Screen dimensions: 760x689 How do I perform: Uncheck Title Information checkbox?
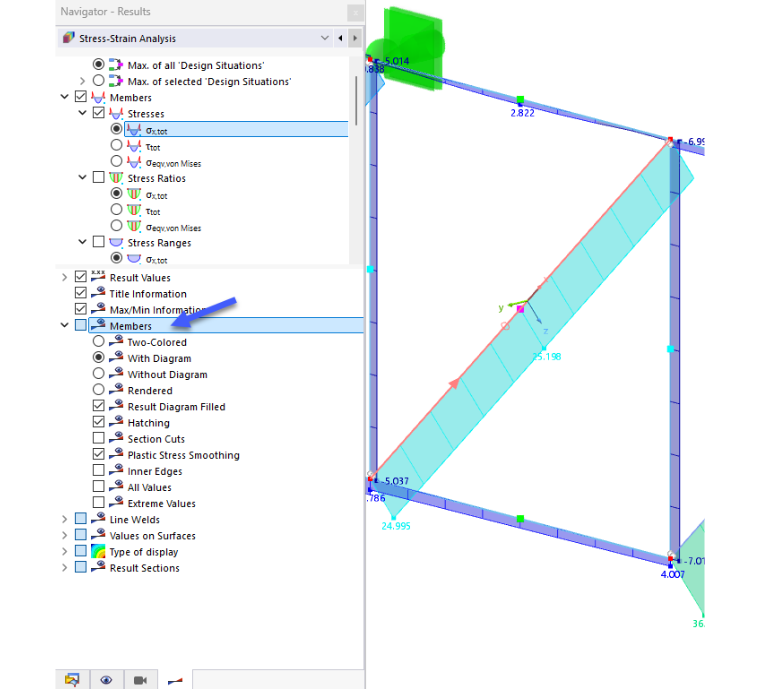(x=81, y=293)
